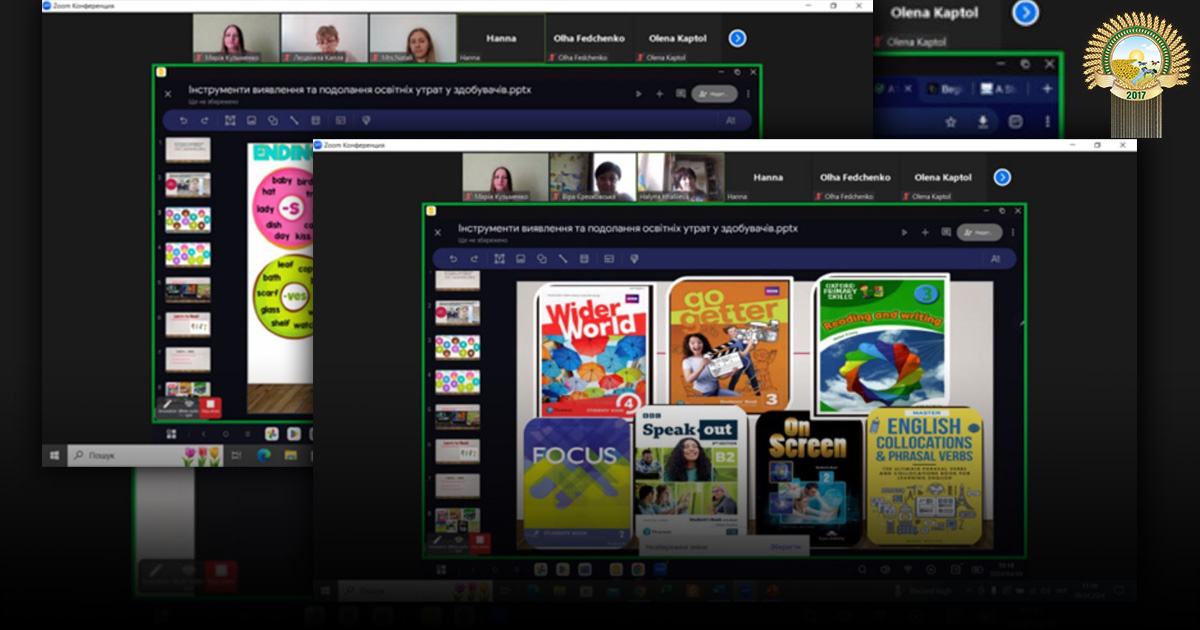Select the pen annotation tool in front window
The image size is (1200, 630).
(x=436, y=543)
